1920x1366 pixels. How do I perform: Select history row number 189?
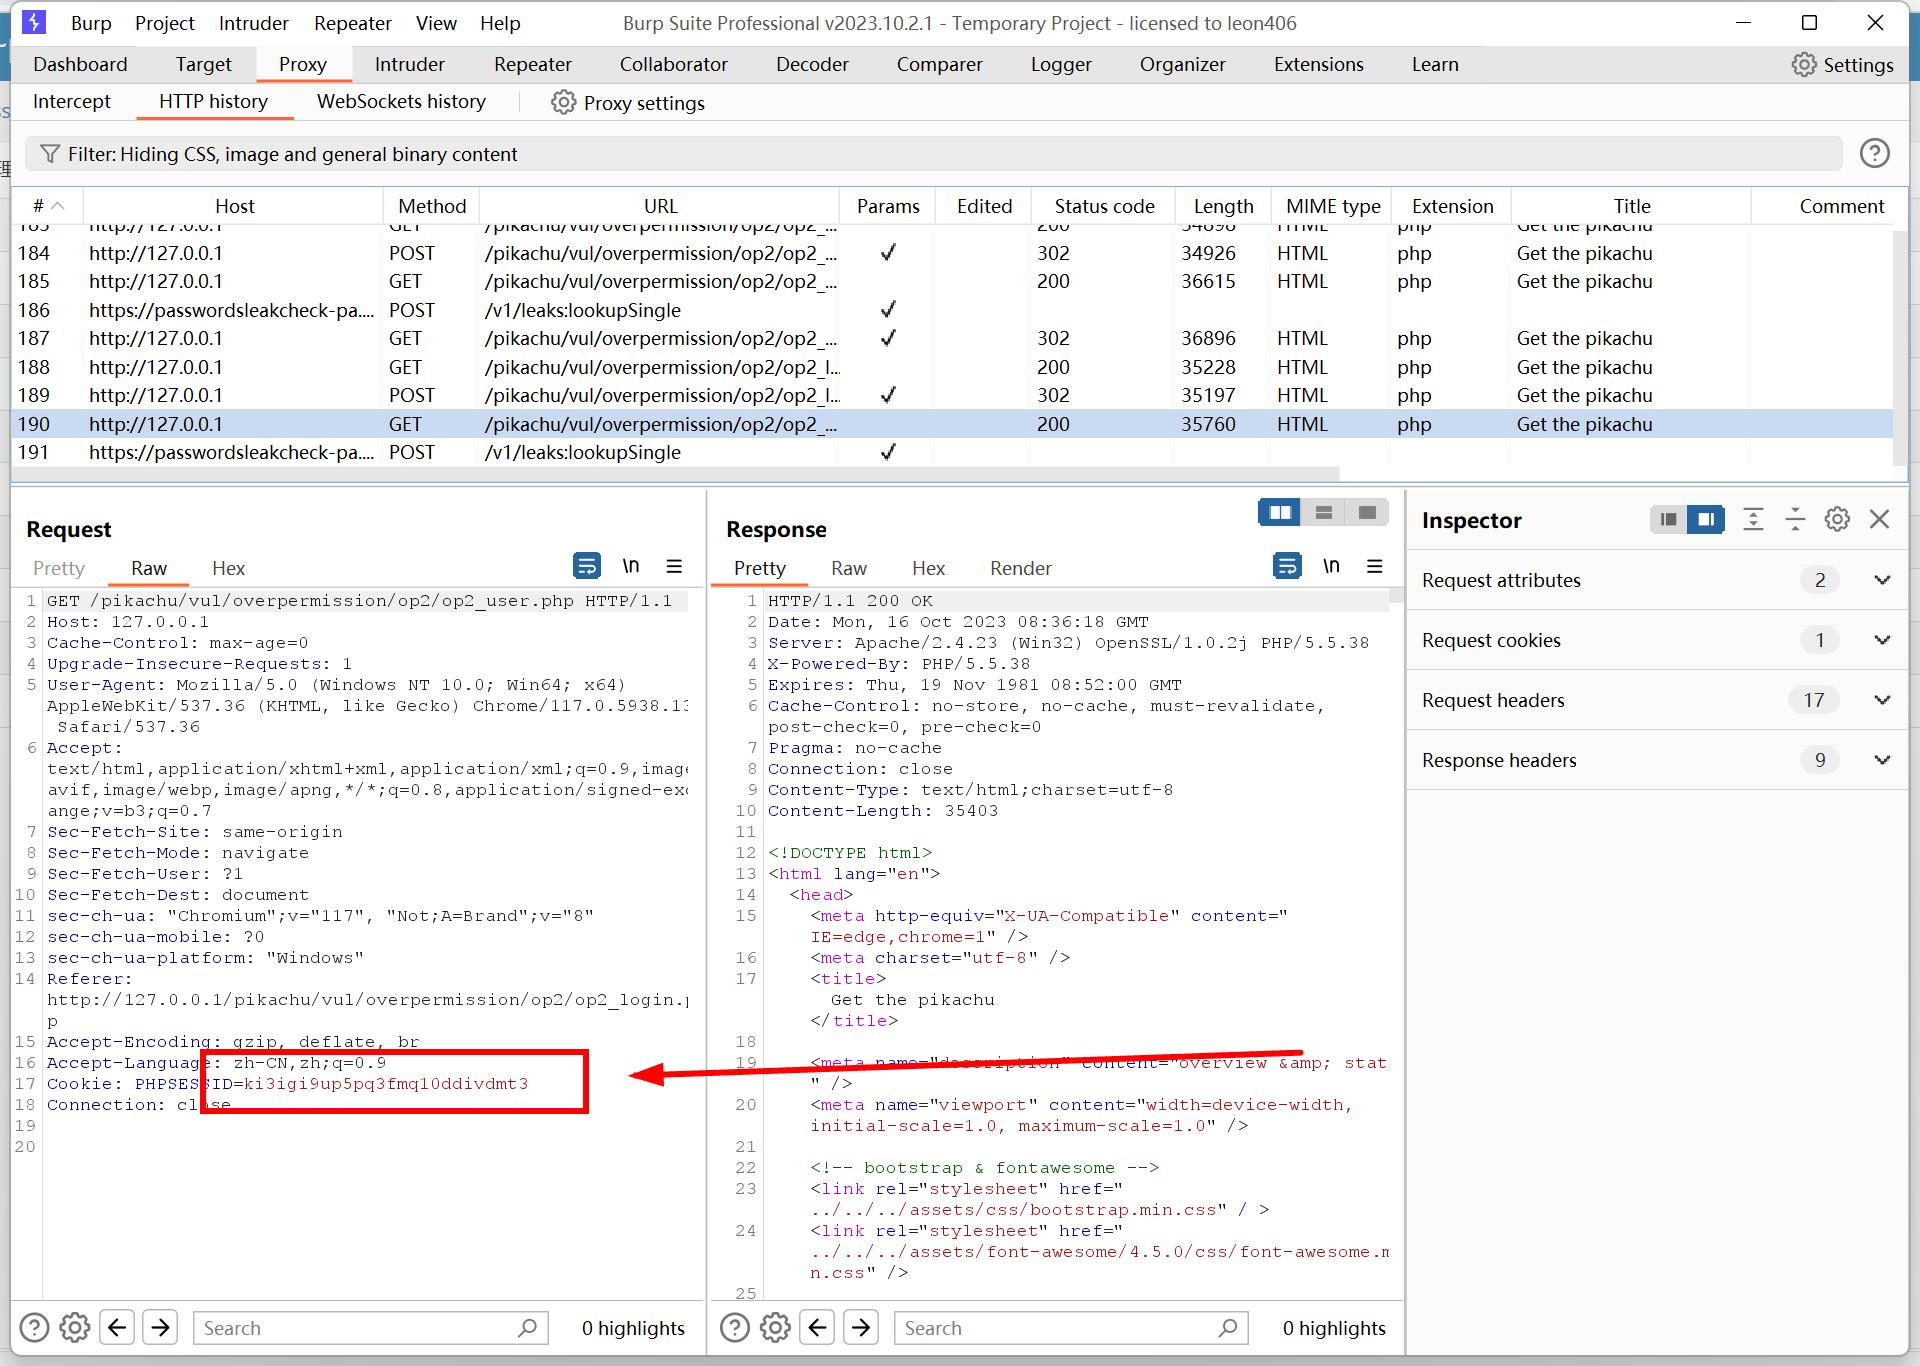pos(952,395)
